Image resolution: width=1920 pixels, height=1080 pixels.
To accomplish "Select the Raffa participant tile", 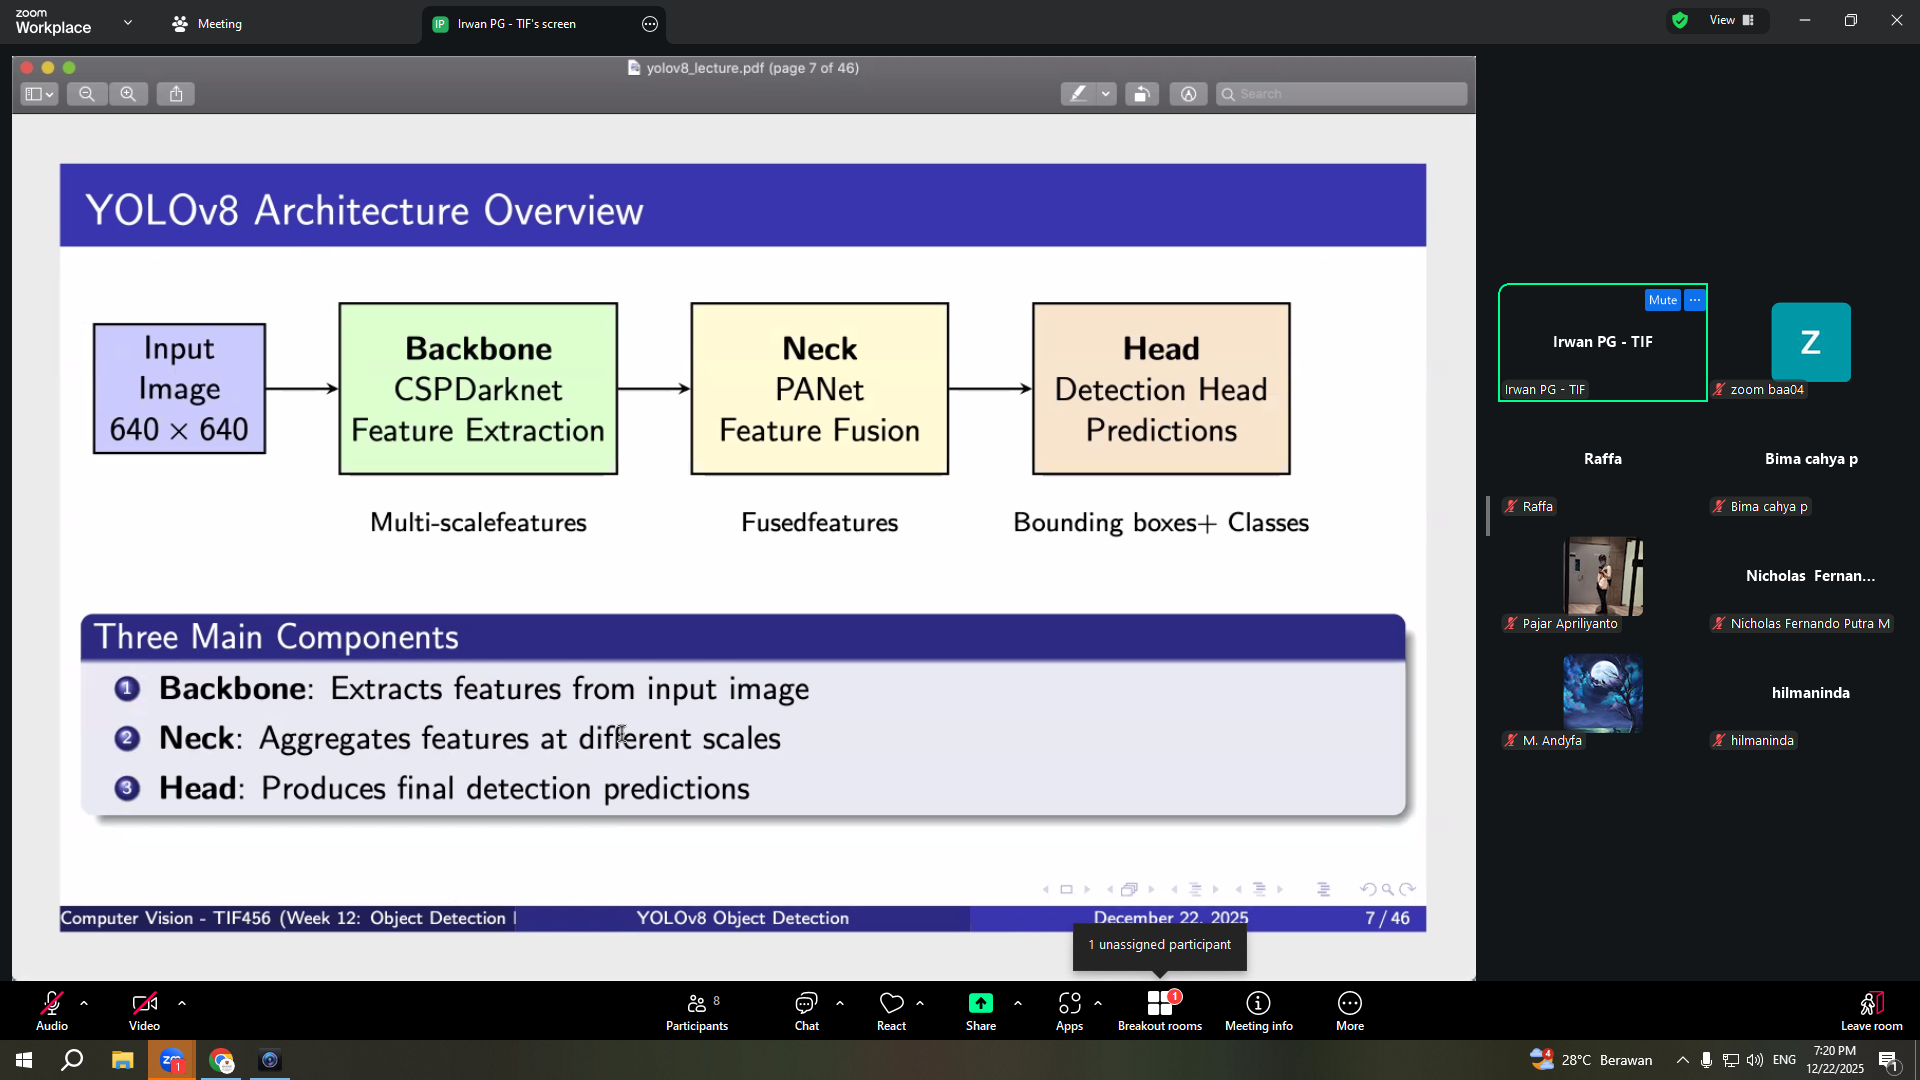I will coord(1603,459).
